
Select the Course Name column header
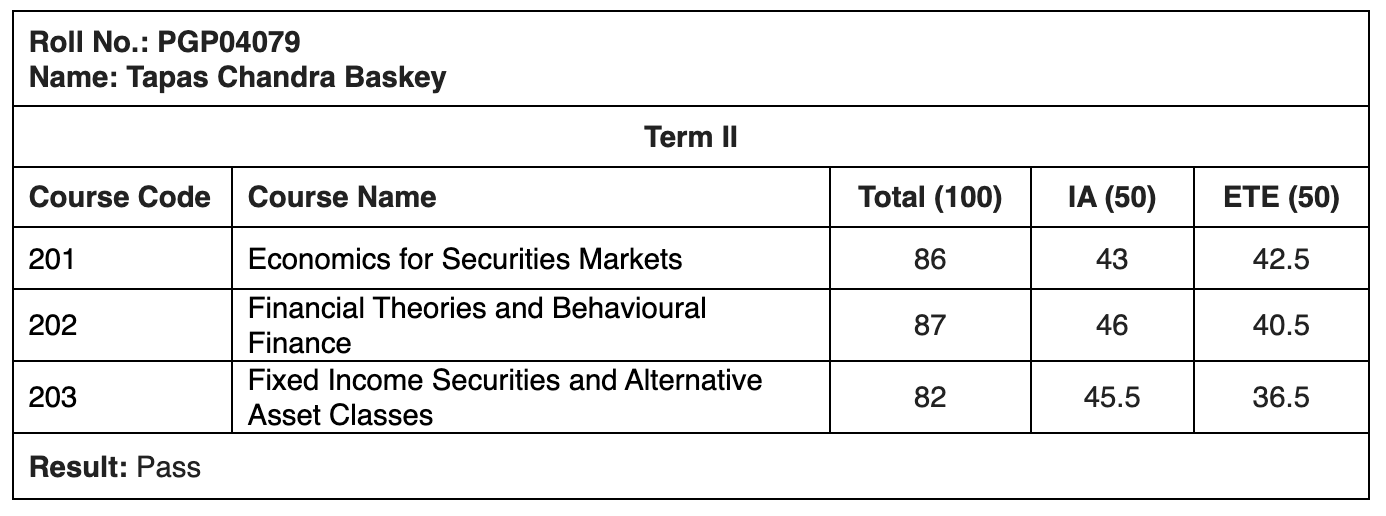coord(342,197)
